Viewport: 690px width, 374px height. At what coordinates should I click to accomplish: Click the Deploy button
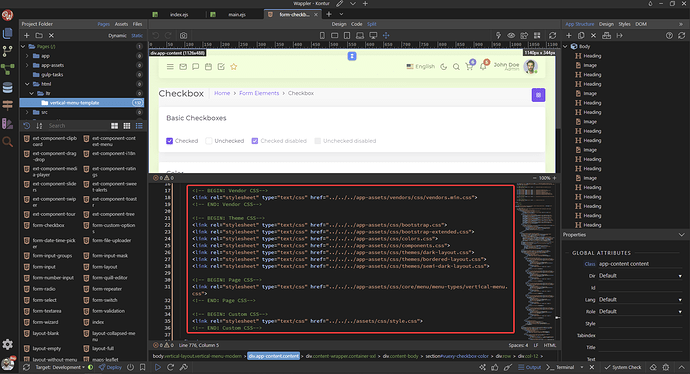pyautogui.click(x=110, y=367)
